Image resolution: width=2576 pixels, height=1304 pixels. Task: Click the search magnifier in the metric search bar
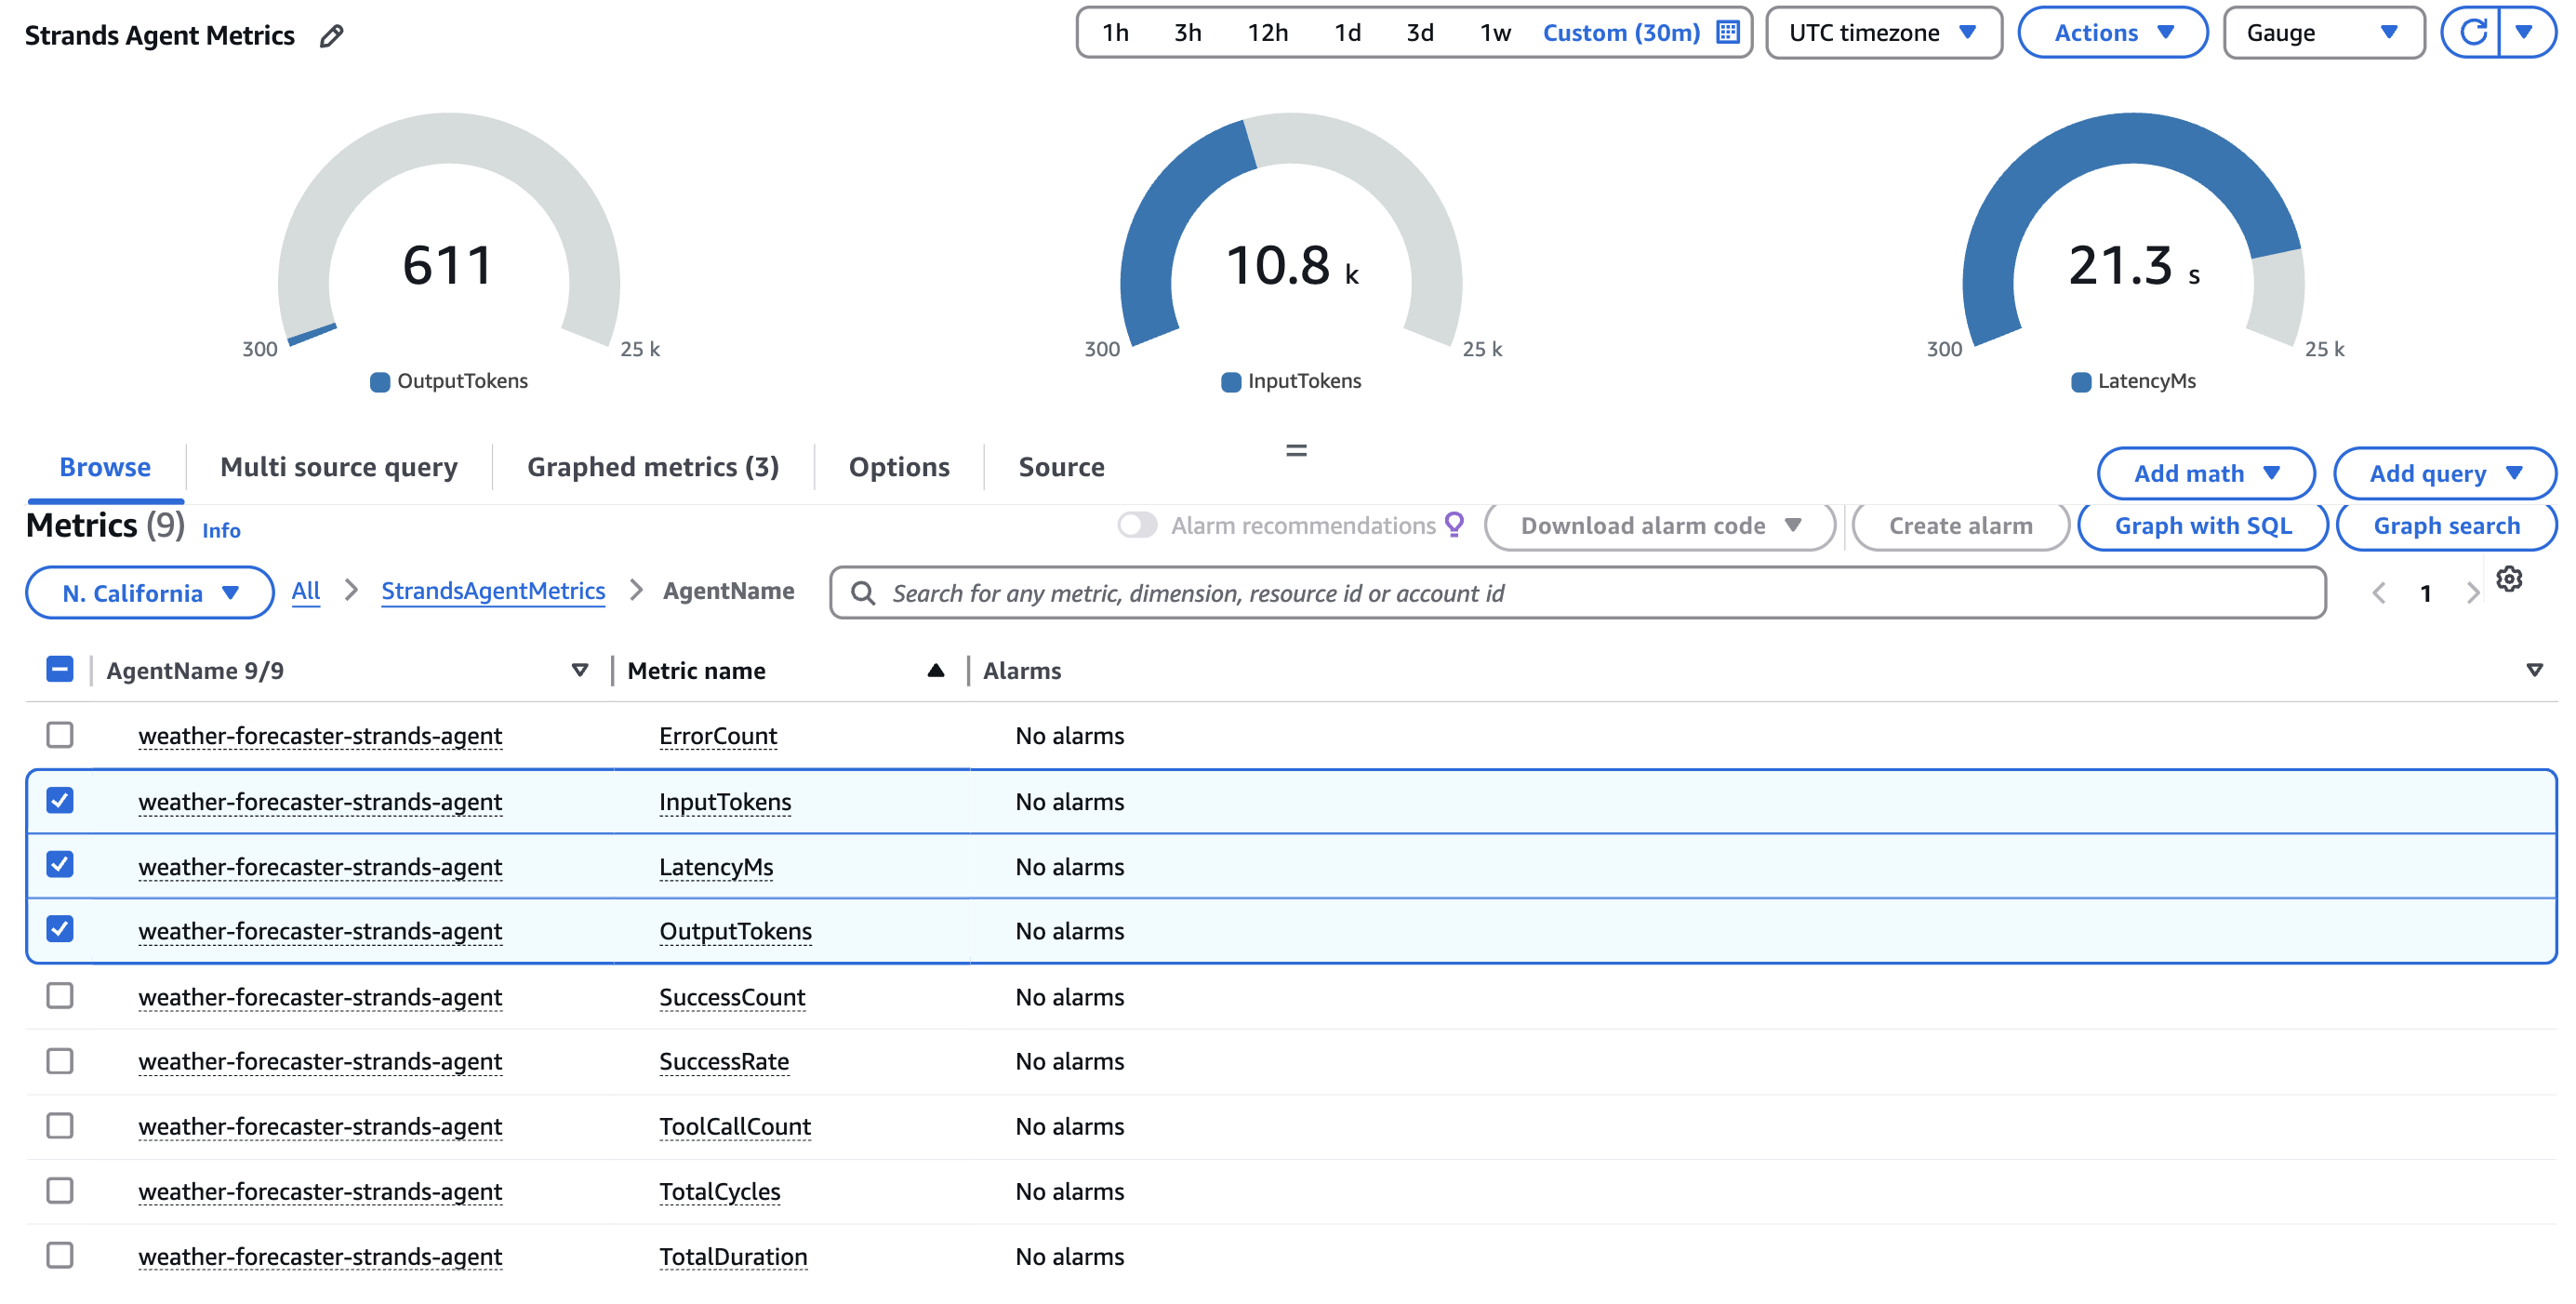862,592
